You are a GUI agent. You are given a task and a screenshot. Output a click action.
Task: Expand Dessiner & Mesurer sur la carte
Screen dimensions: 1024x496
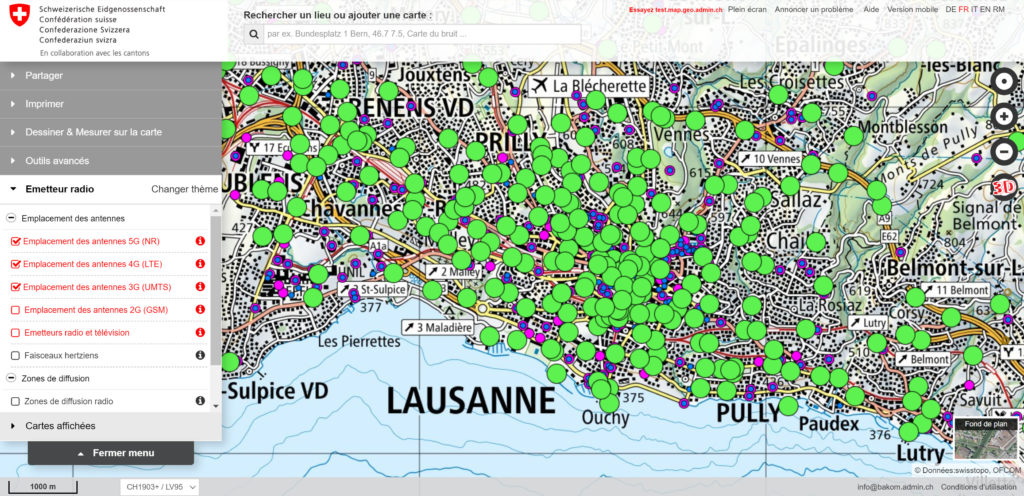tap(111, 132)
